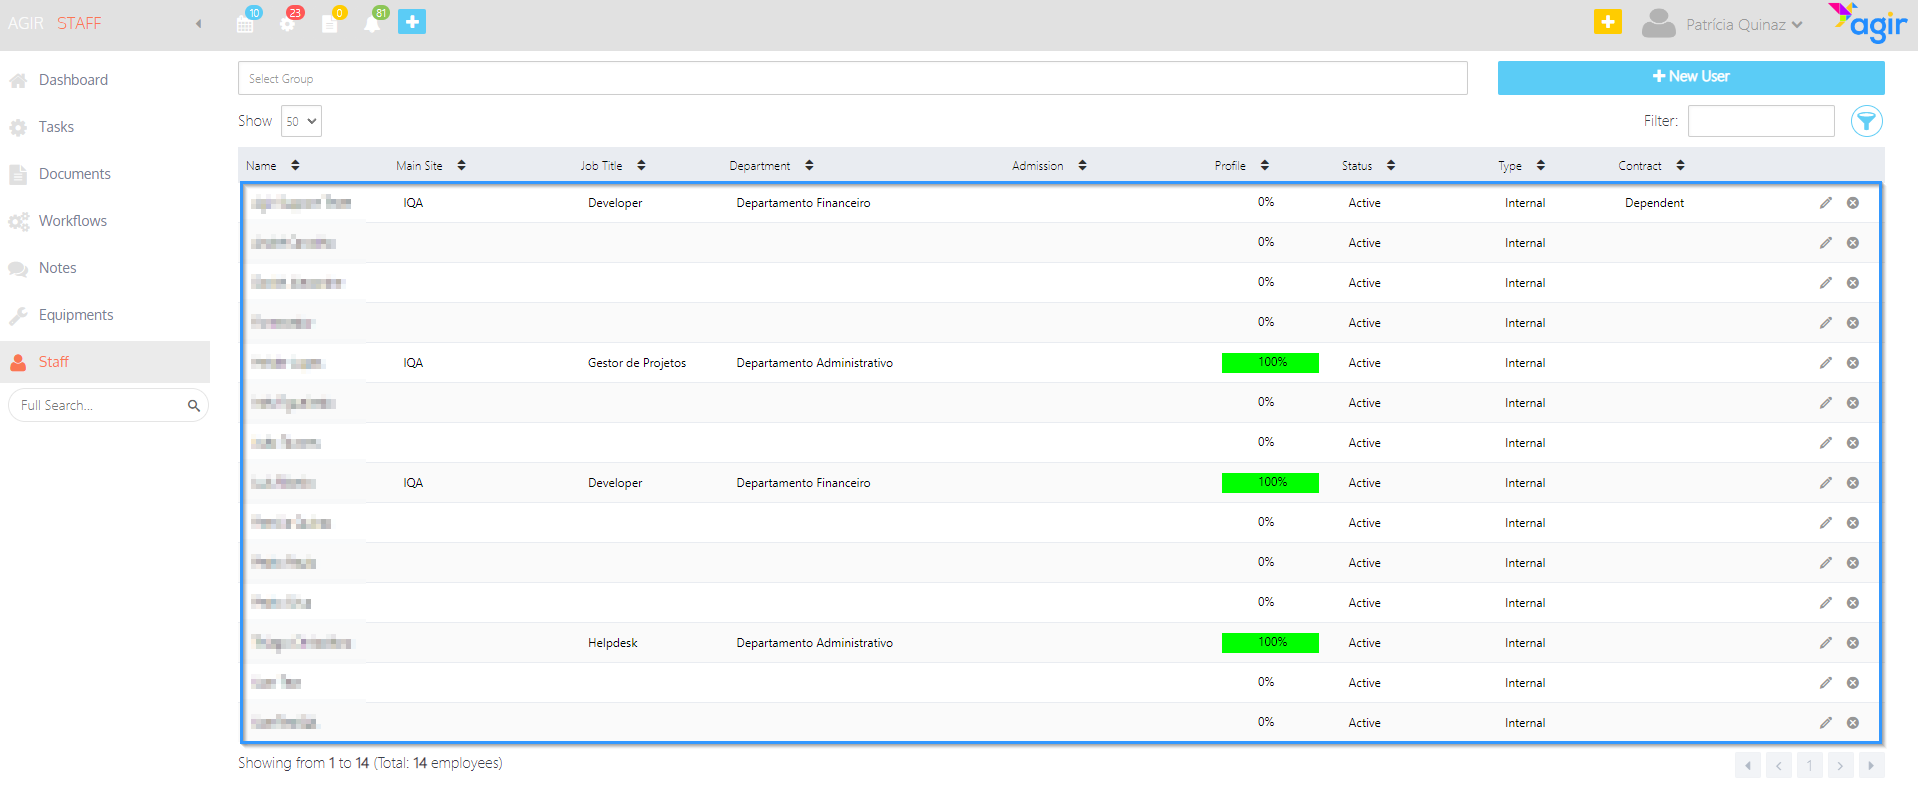Open the Patrícia Quinaz user menu
This screenshot has height=789, width=1918.
(x=1722, y=24)
